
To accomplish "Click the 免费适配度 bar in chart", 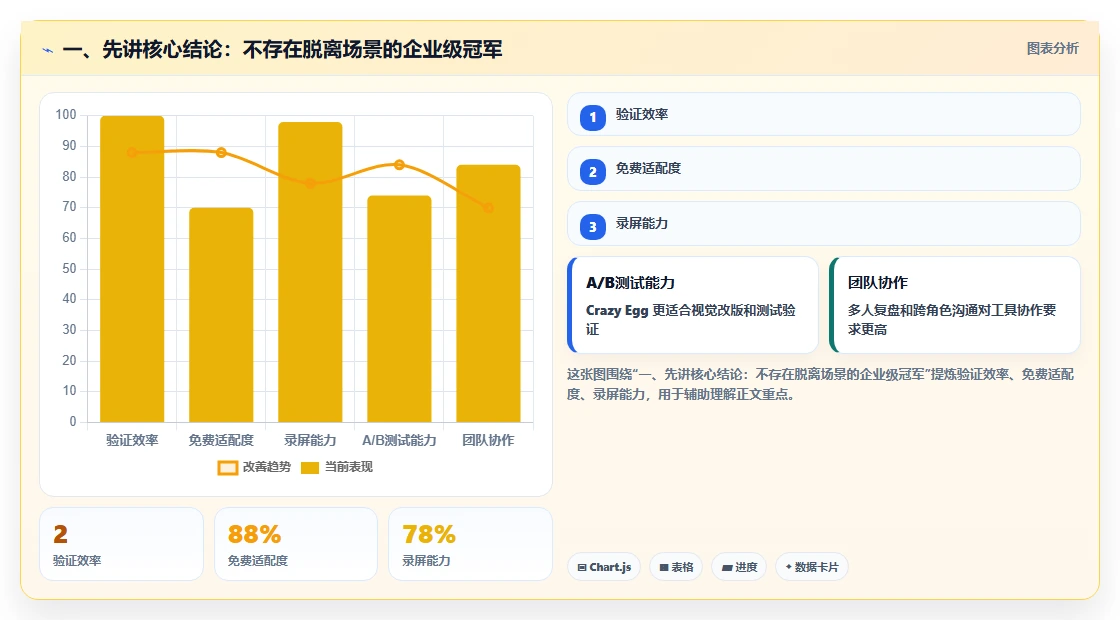I will pyautogui.click(x=221, y=315).
